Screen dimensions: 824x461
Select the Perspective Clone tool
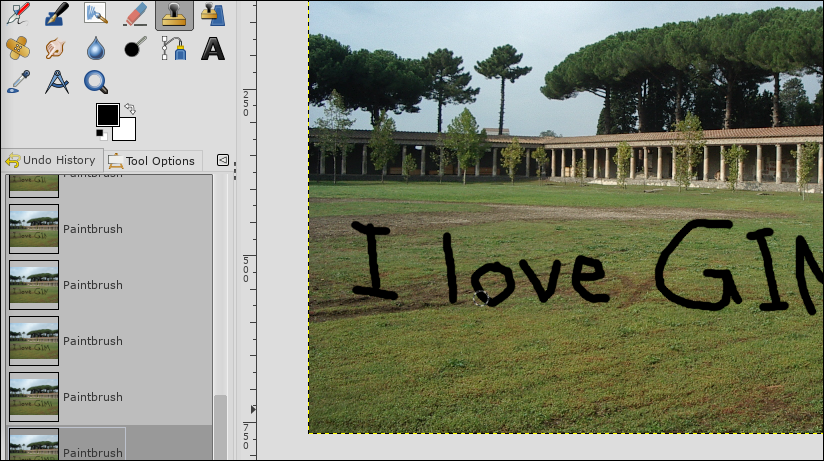coord(213,14)
